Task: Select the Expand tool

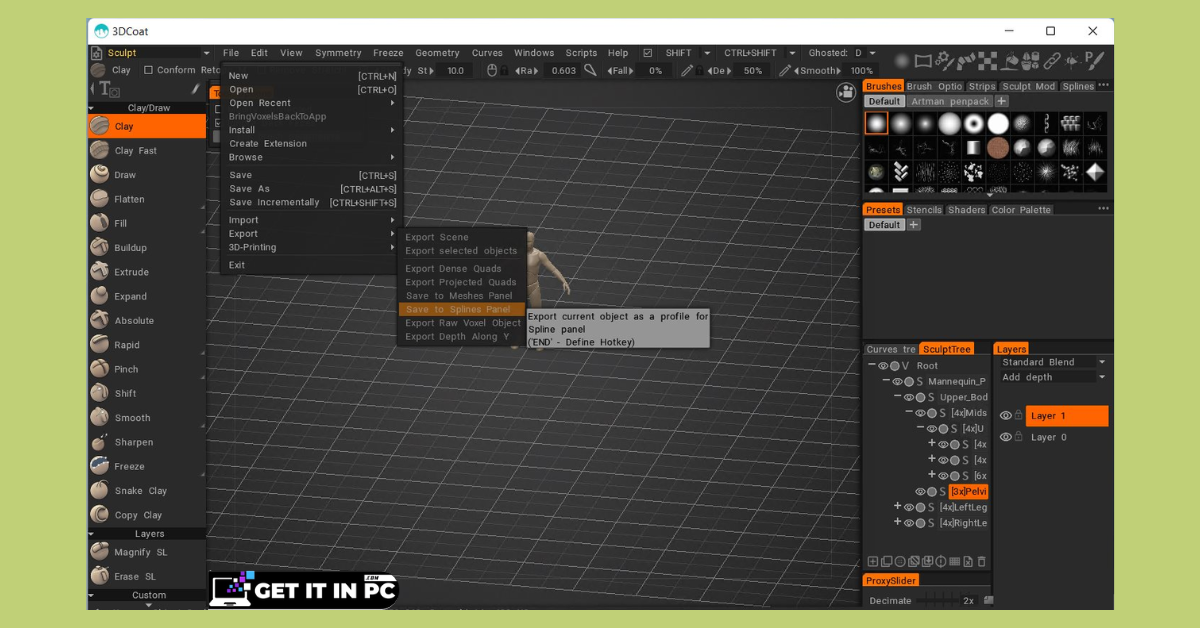Action: point(147,296)
